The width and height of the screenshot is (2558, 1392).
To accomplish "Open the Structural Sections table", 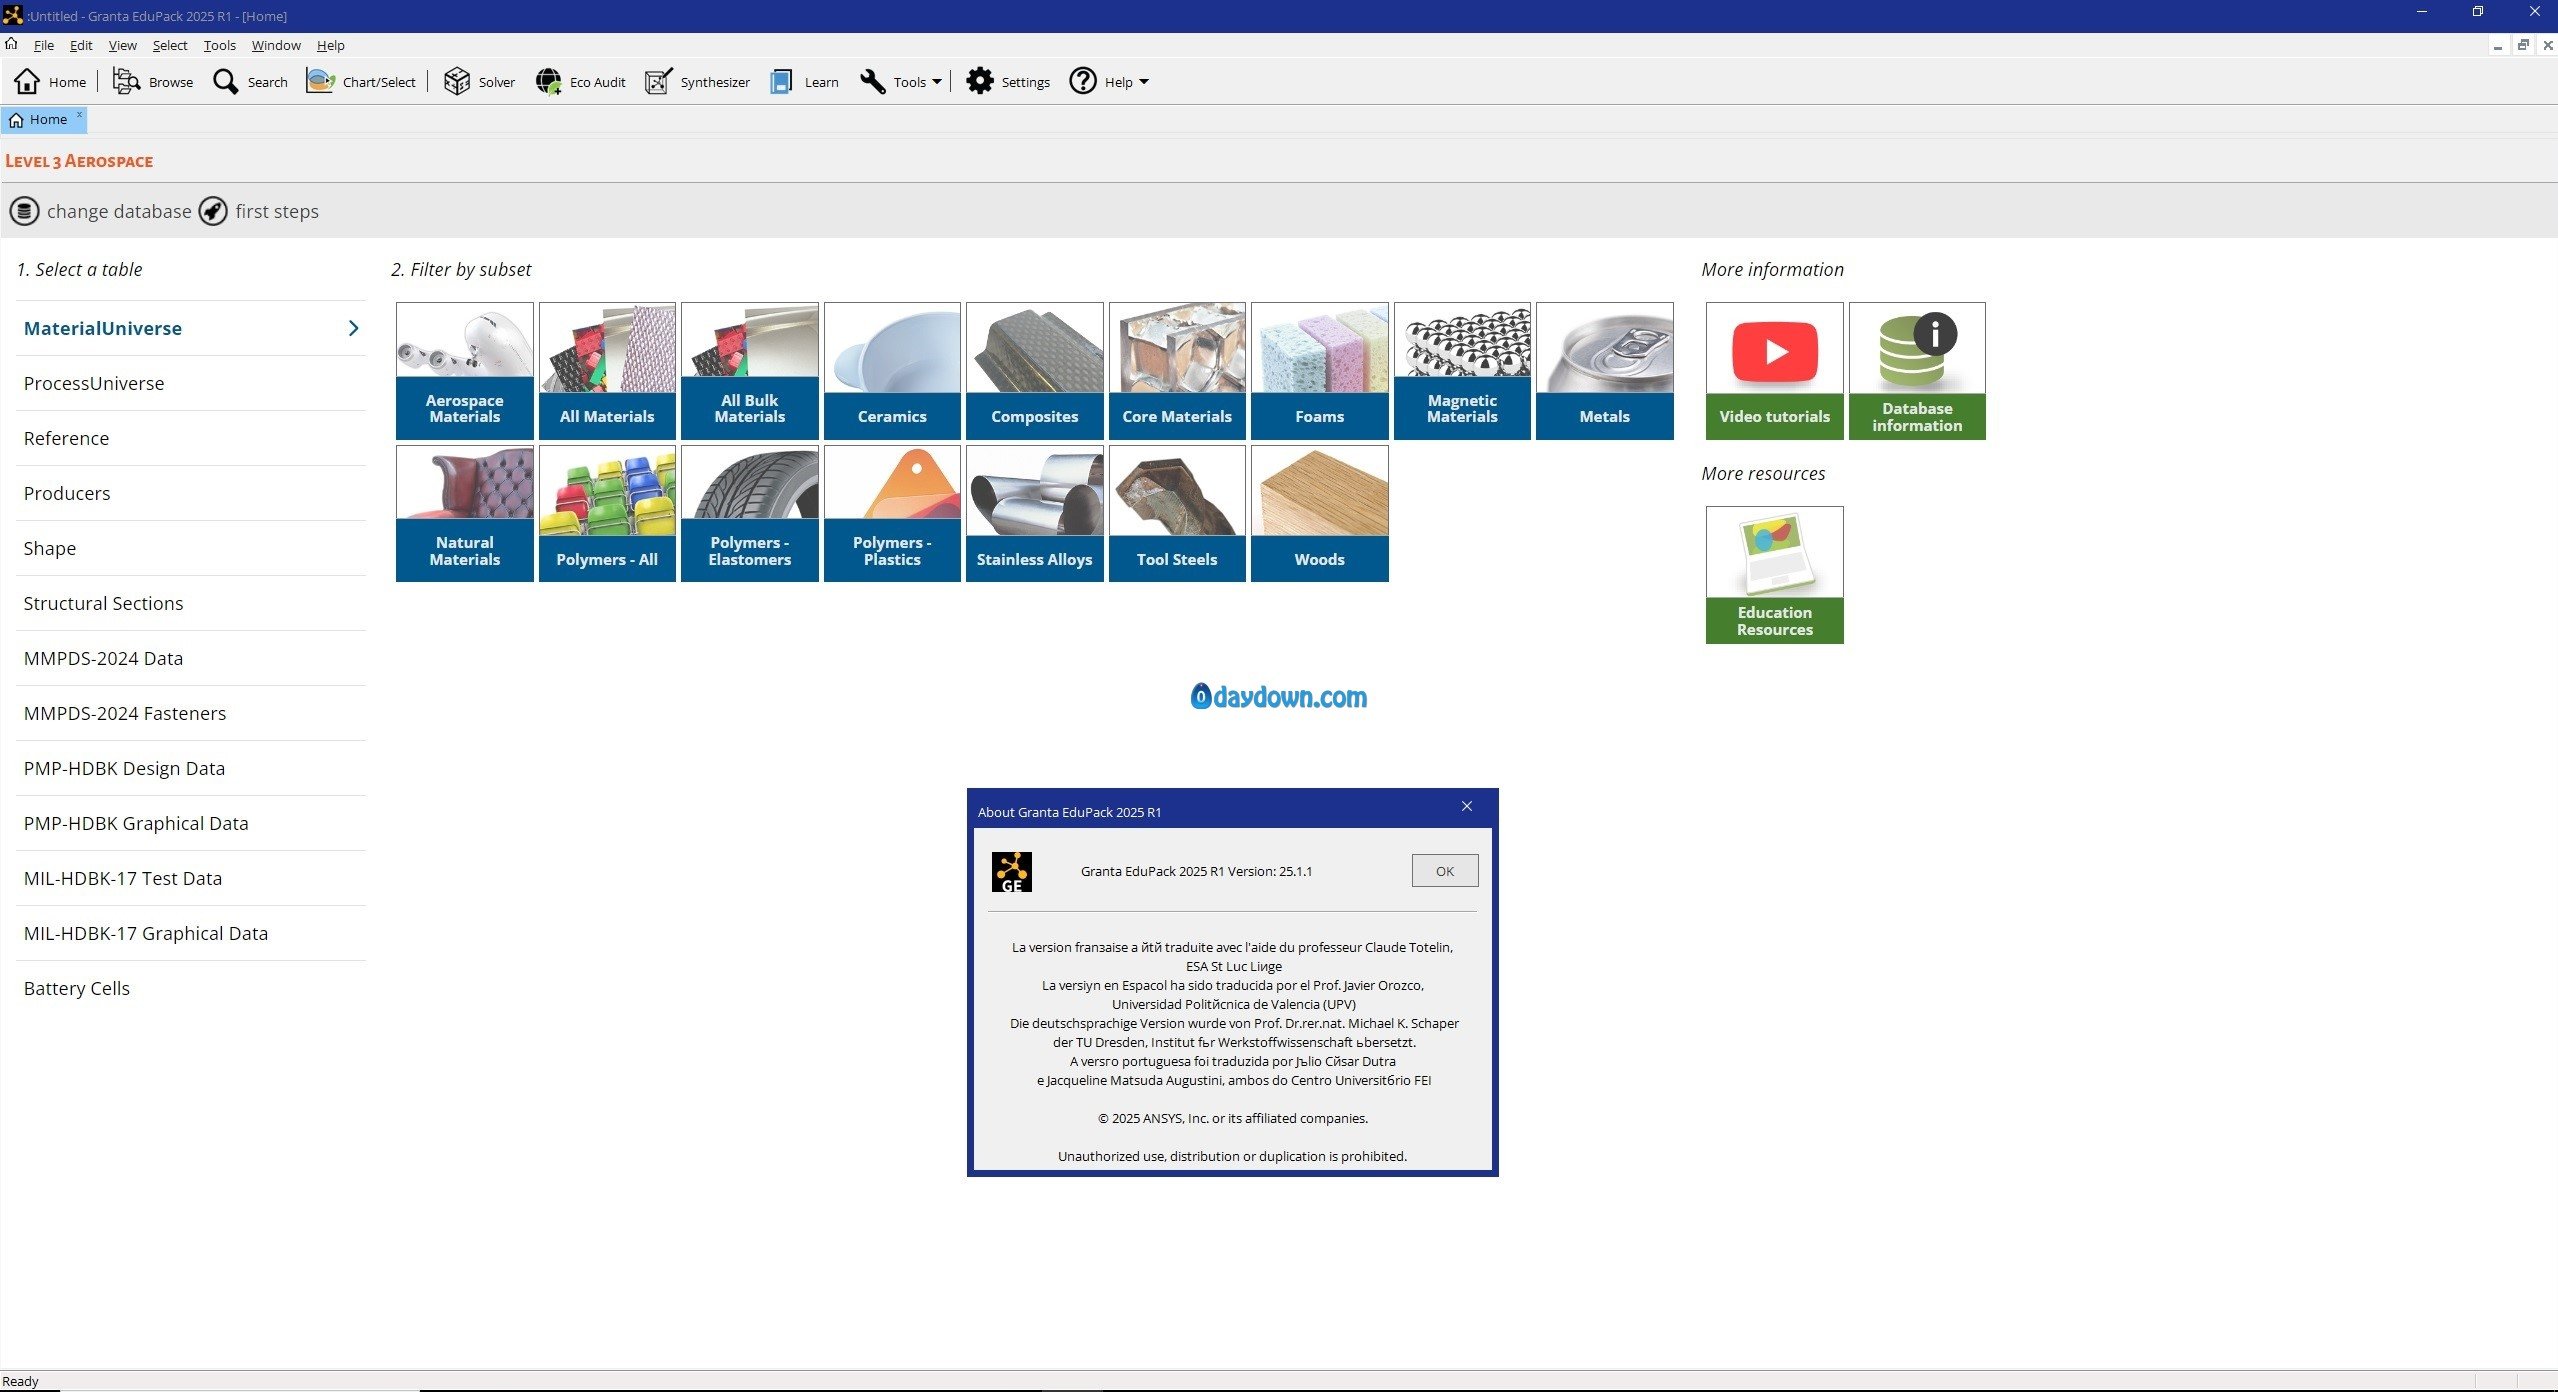I will tap(191, 603).
